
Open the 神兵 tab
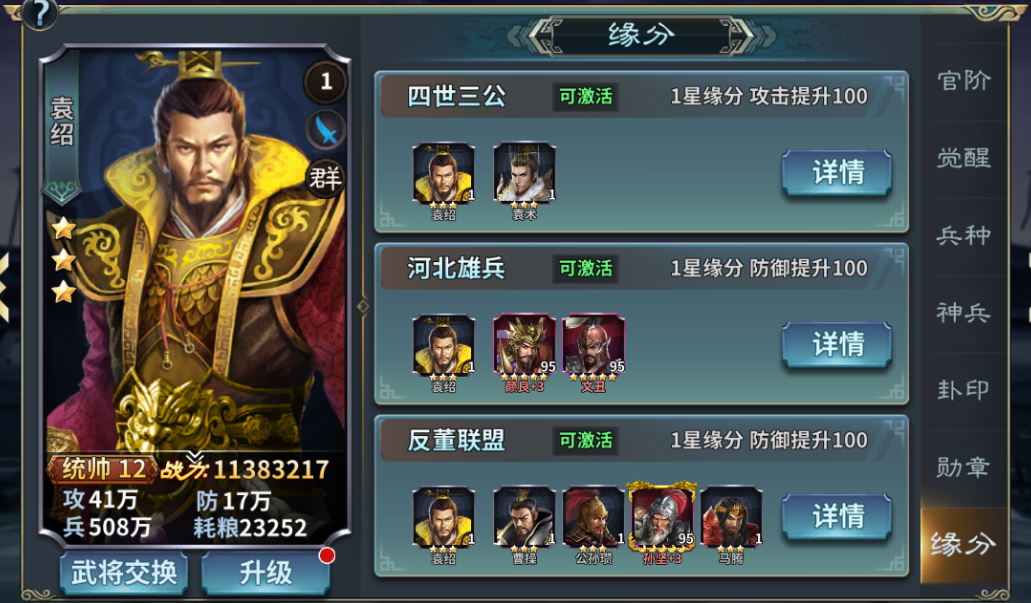coord(963,313)
